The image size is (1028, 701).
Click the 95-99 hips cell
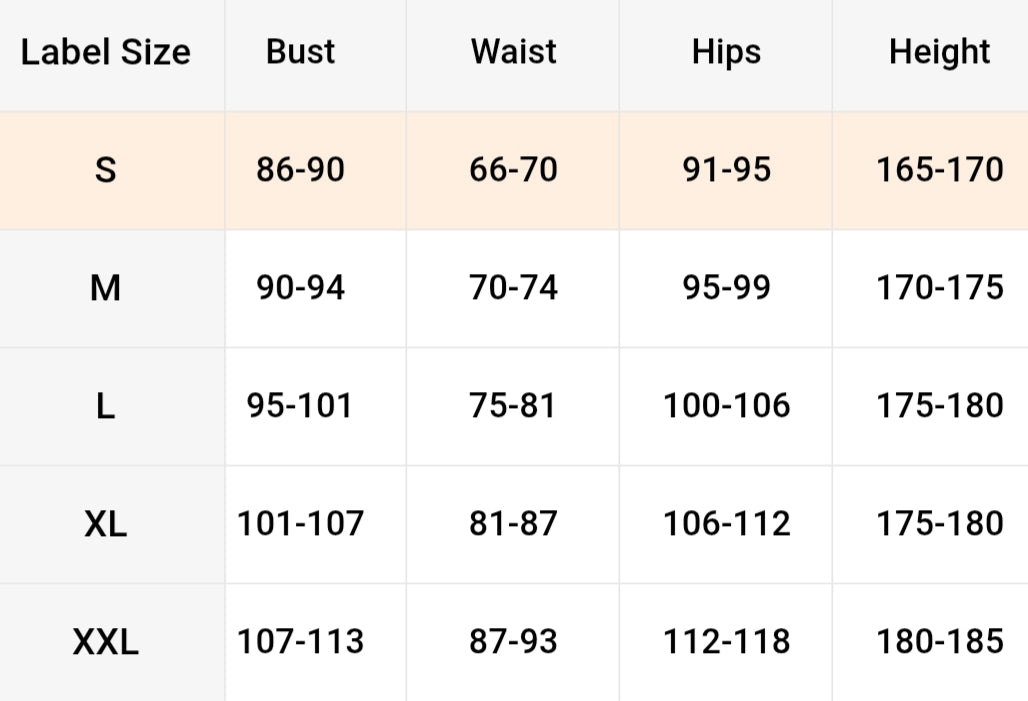[x=726, y=288]
